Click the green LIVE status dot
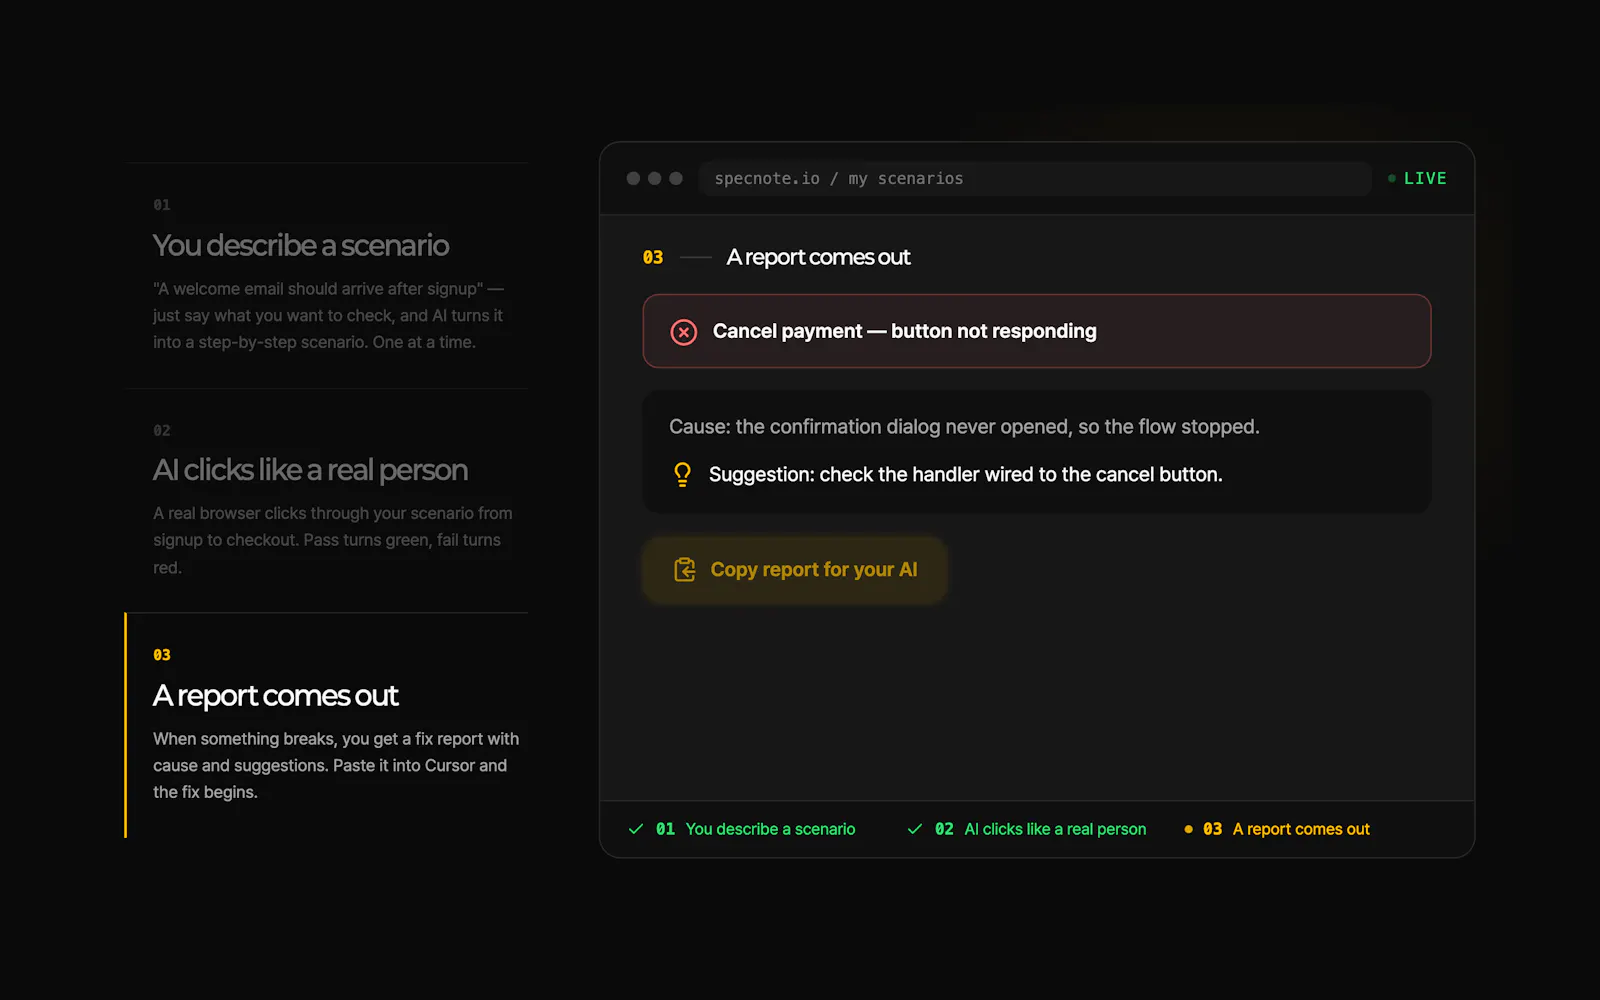The height and width of the screenshot is (1000, 1600). pos(1391,179)
